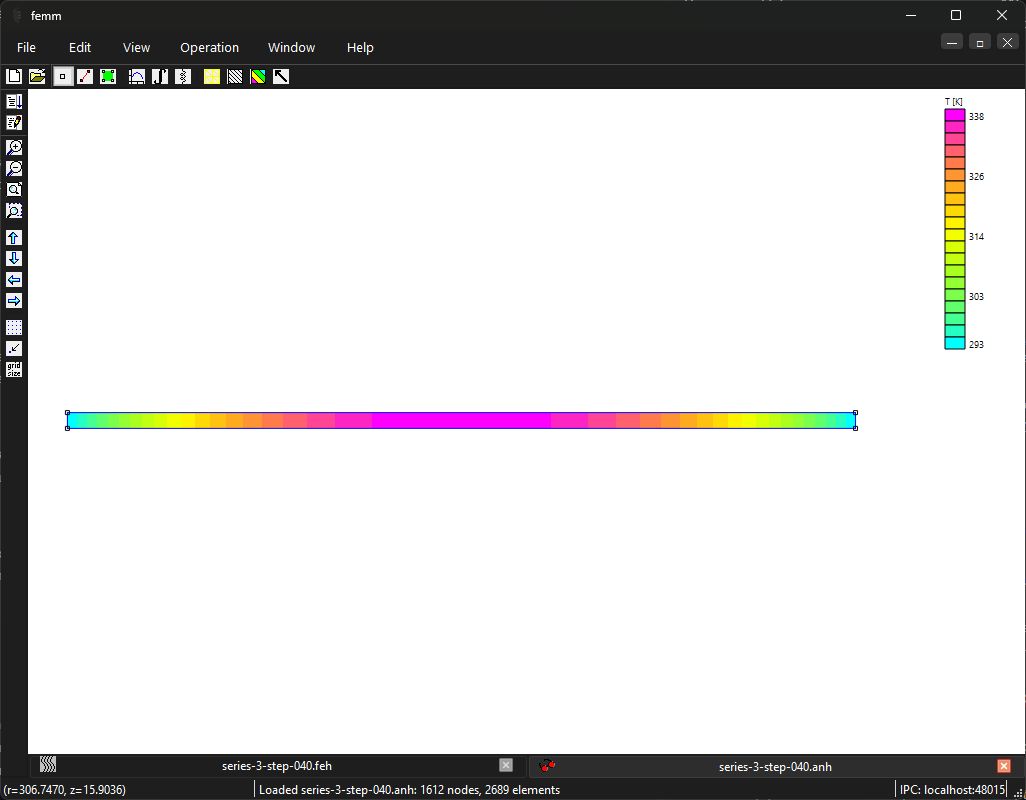
Task: Open the Window menu
Action: pos(291,48)
